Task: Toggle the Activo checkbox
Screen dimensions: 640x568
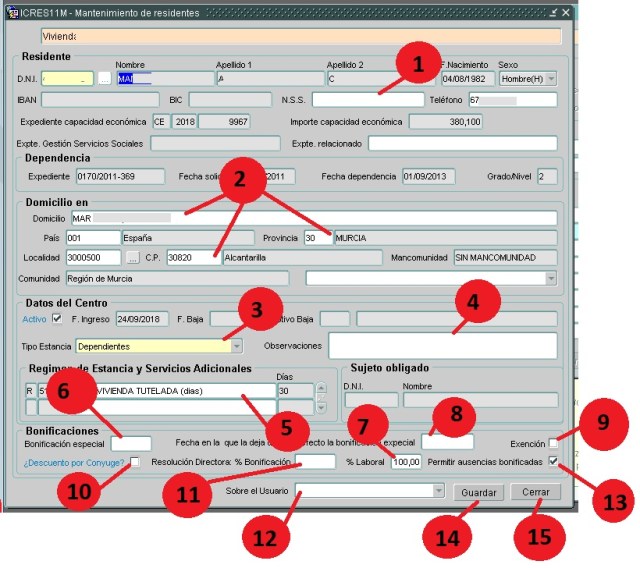Action: pos(57,319)
